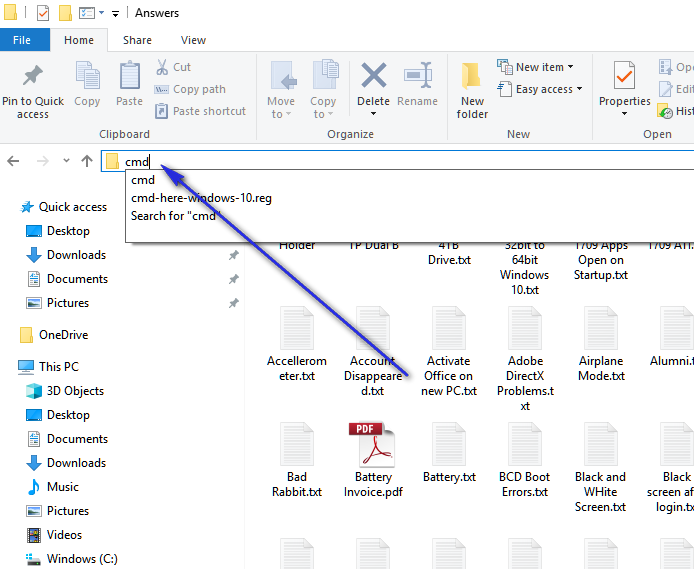Open Music under This PC

tap(53, 487)
